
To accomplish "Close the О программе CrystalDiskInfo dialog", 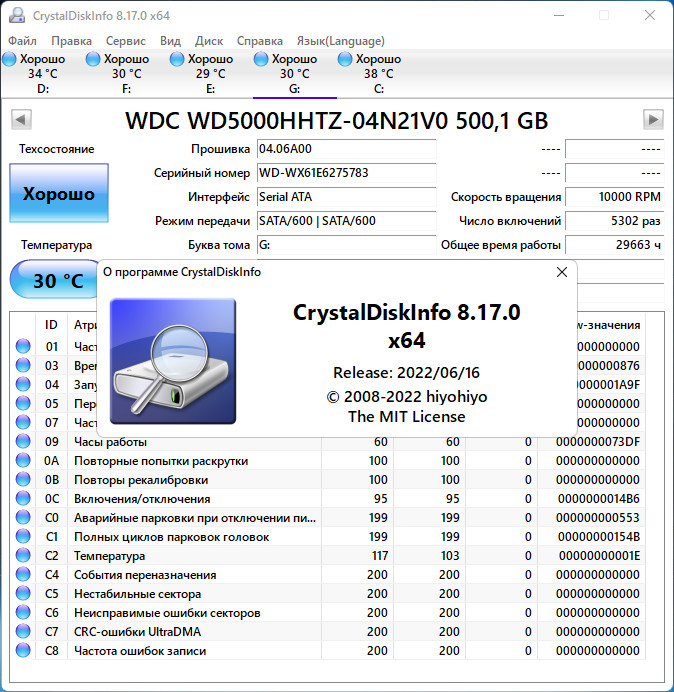I will pyautogui.click(x=562, y=272).
